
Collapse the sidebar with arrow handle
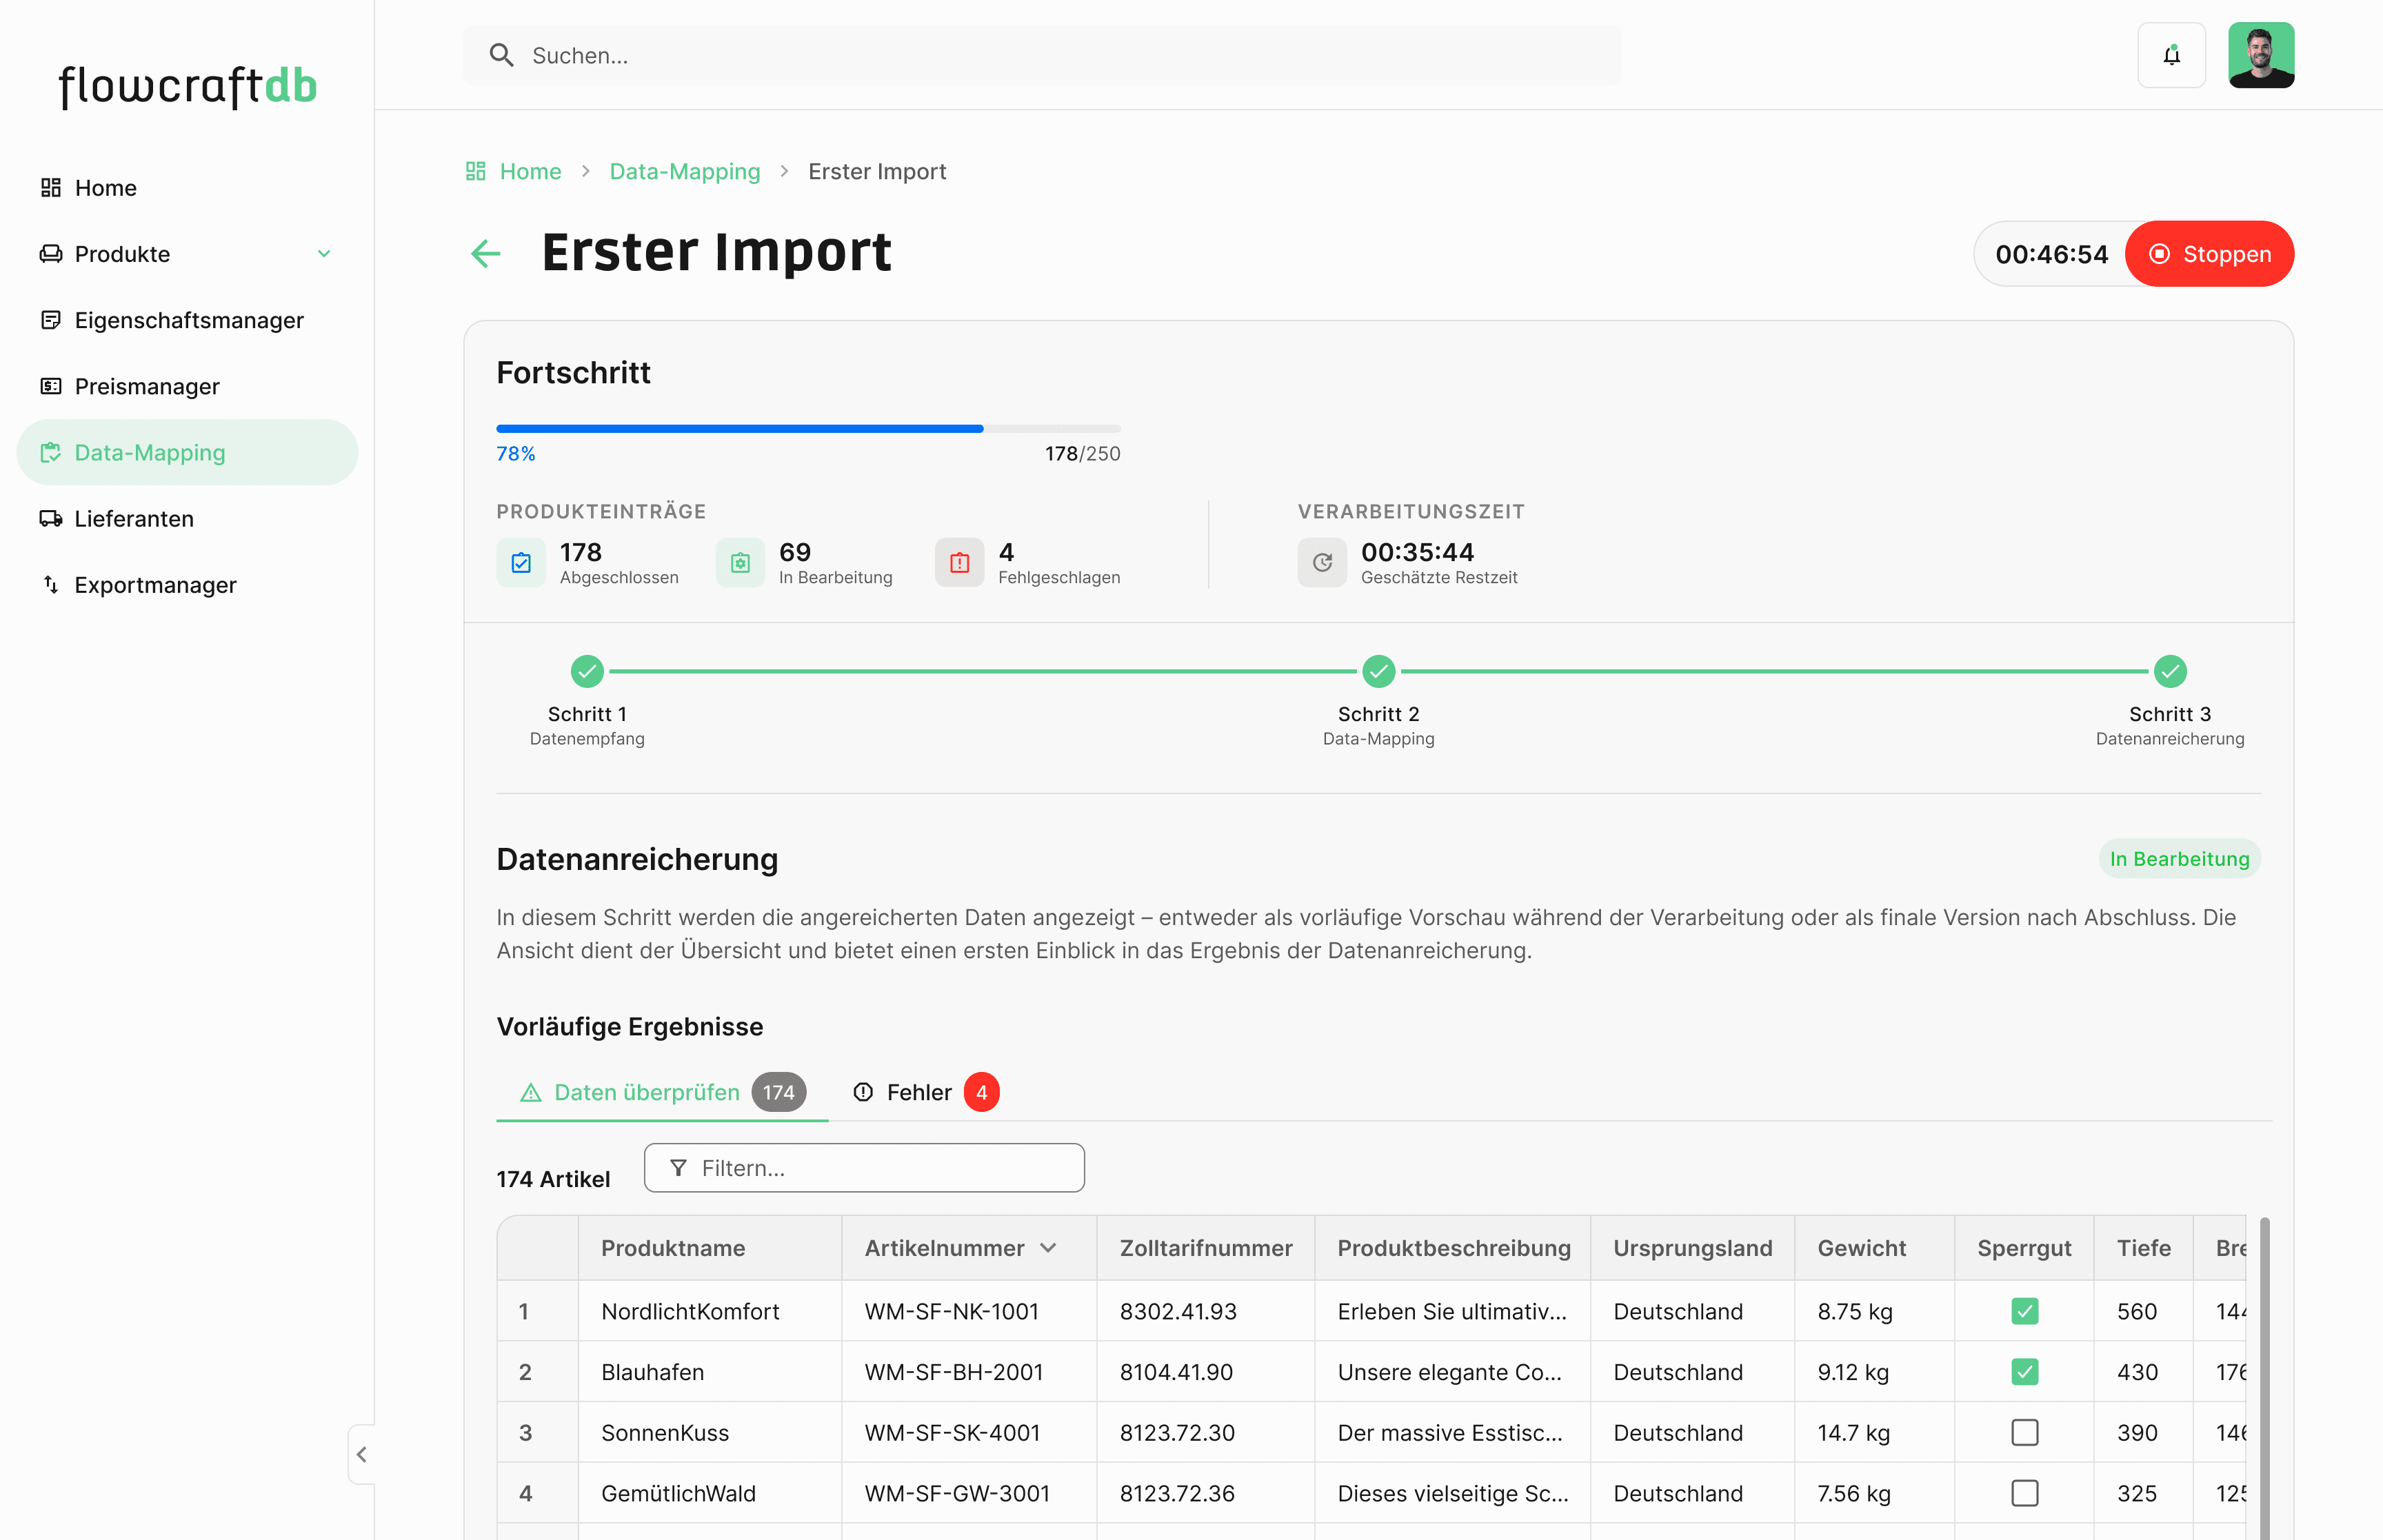click(362, 1454)
